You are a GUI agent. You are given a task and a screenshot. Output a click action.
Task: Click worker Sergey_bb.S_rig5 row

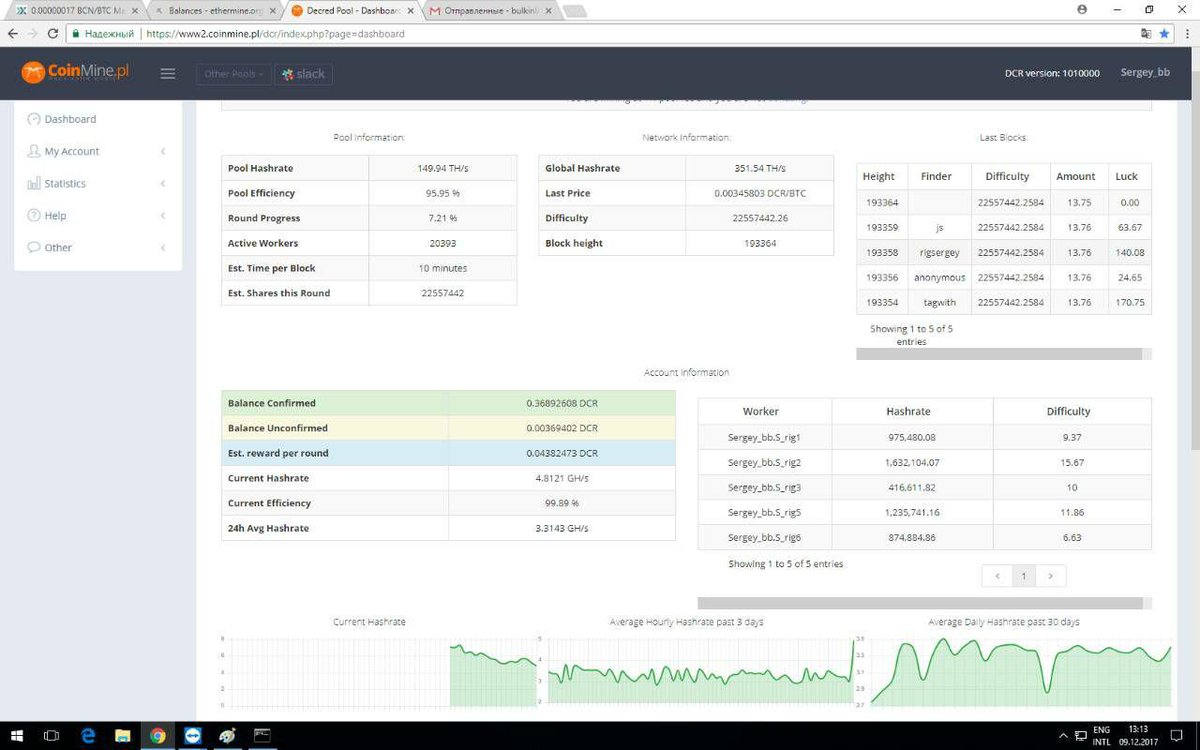click(924, 512)
